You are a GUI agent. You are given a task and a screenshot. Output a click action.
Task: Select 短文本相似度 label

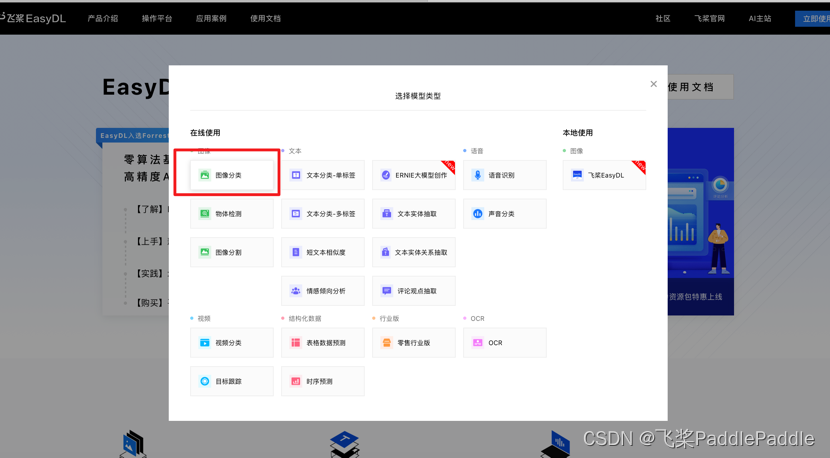(x=326, y=253)
